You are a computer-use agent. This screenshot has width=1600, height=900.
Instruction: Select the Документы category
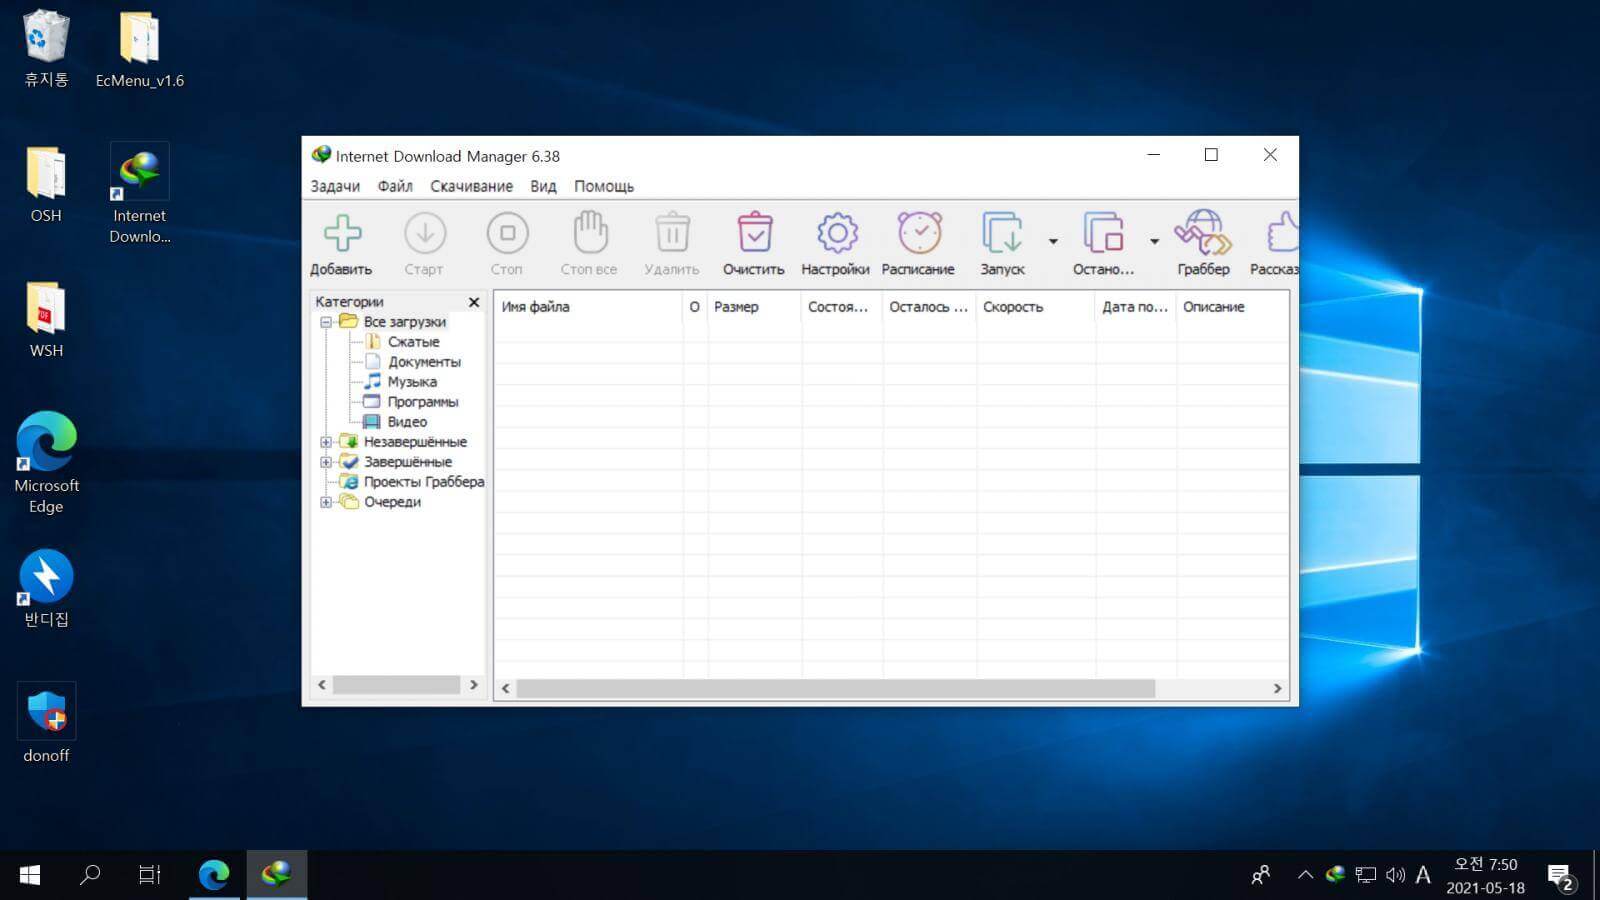tap(424, 362)
